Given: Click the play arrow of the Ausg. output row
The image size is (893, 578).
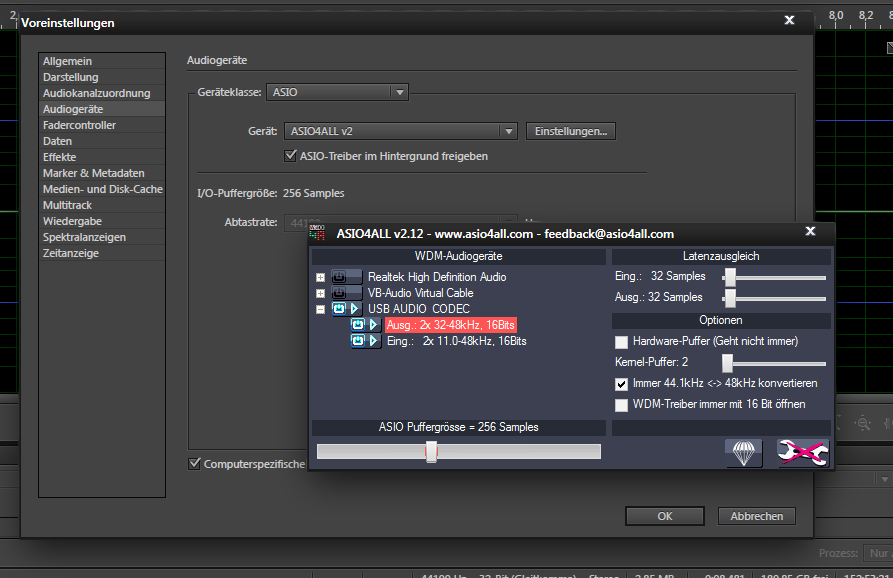Looking at the screenshot, I should click(374, 325).
